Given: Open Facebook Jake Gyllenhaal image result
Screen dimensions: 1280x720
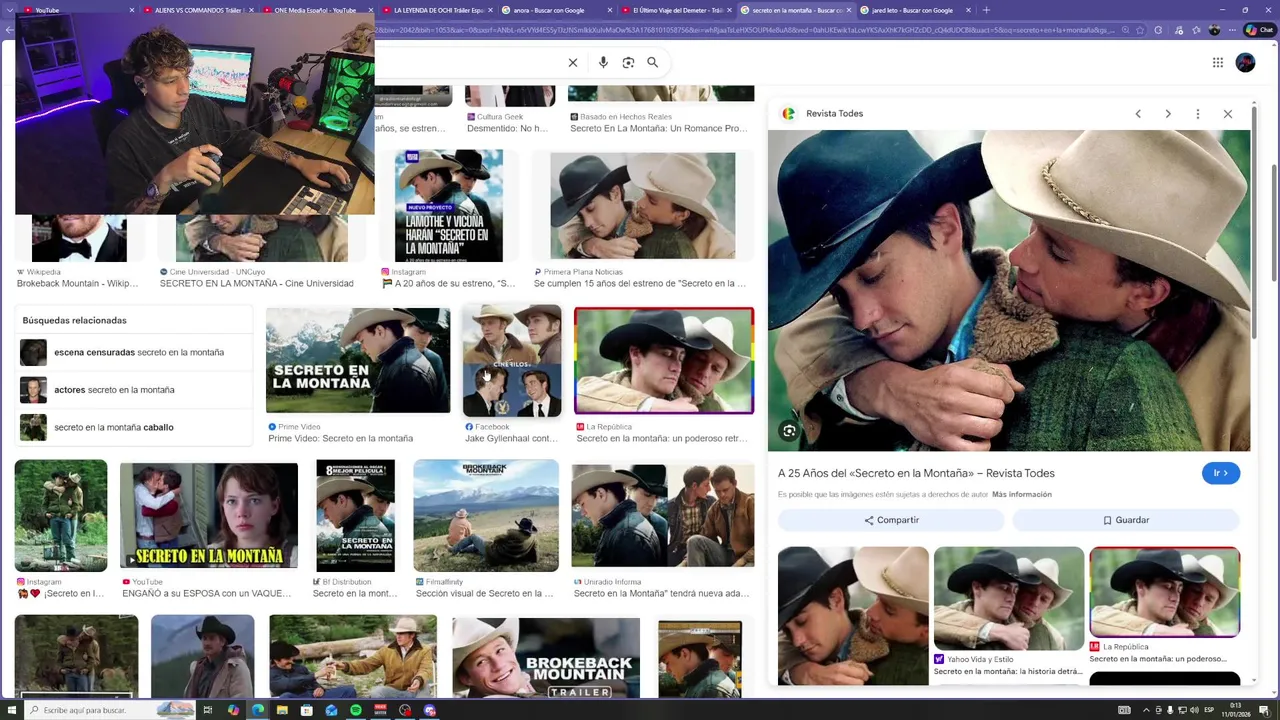Looking at the screenshot, I should coord(512,361).
